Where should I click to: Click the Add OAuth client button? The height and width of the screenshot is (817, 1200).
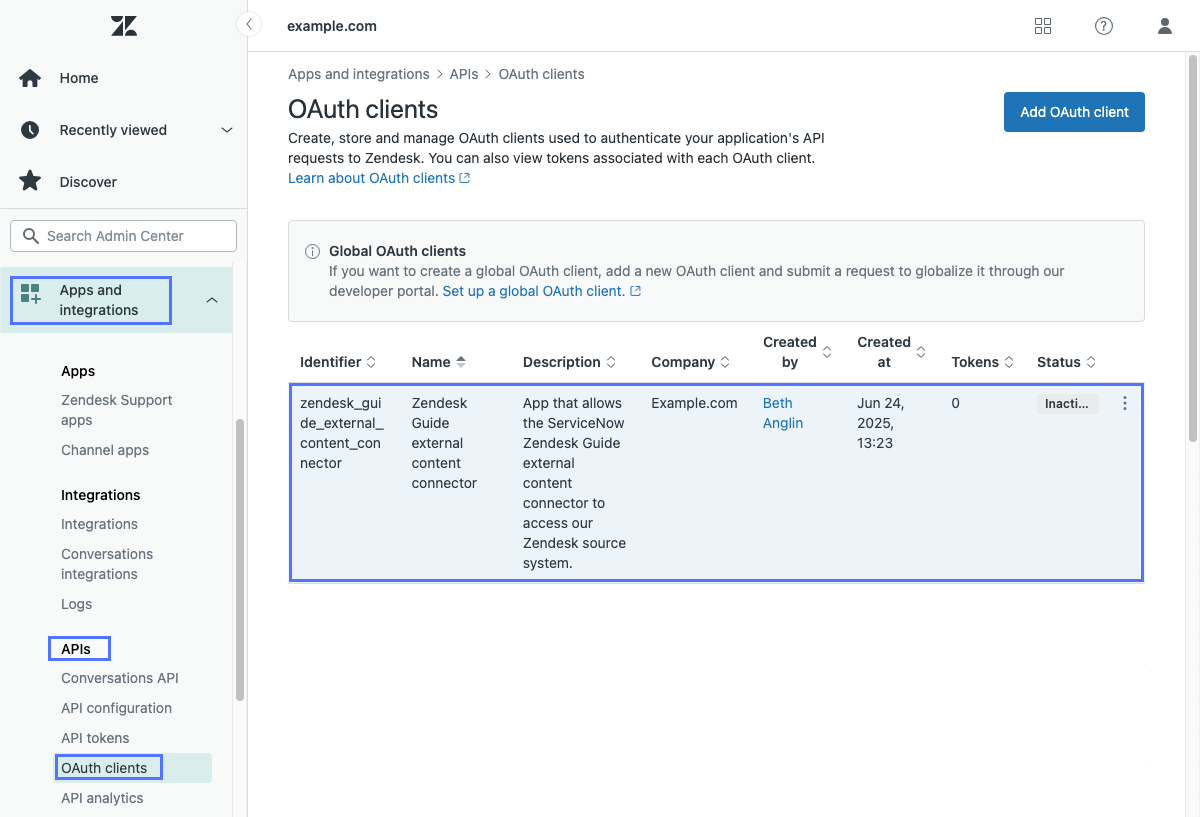pos(1074,112)
